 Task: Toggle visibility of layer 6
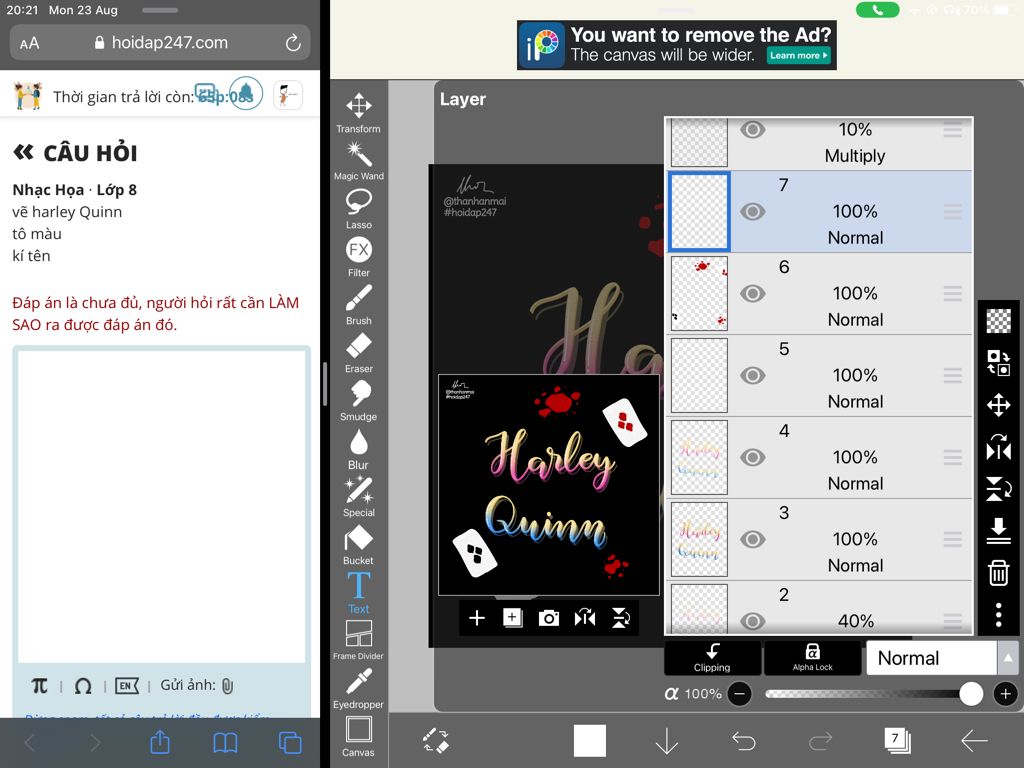click(x=752, y=293)
